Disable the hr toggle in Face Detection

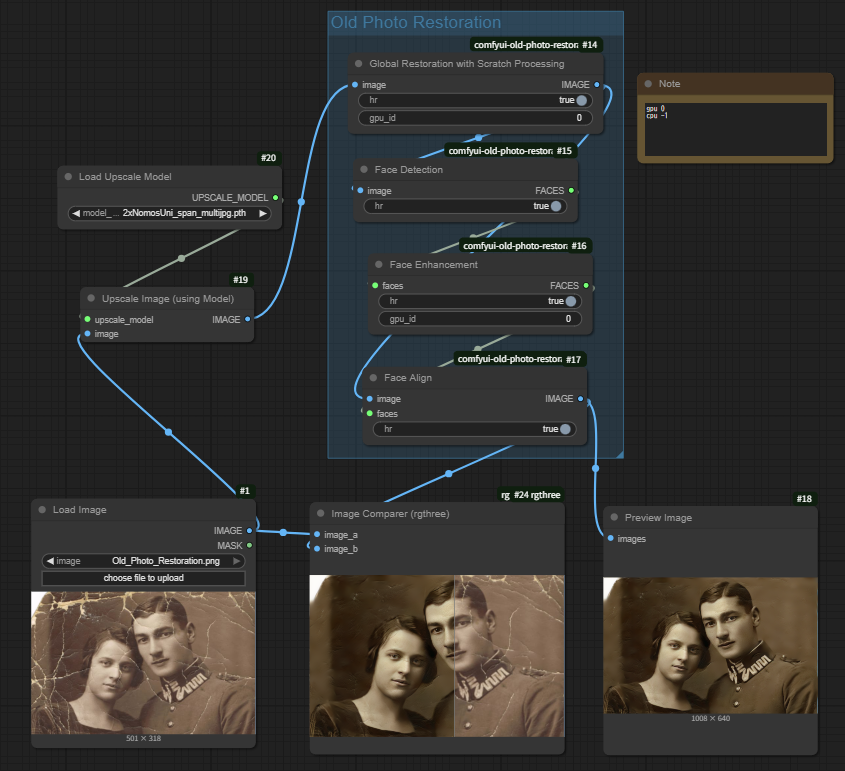coord(556,206)
